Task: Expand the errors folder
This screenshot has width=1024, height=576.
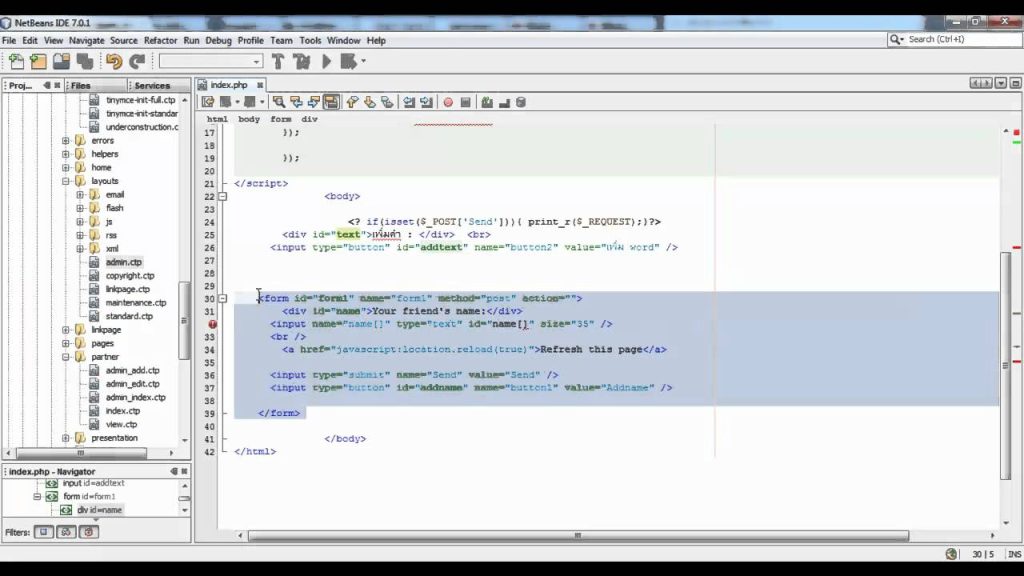Action: coord(66,140)
